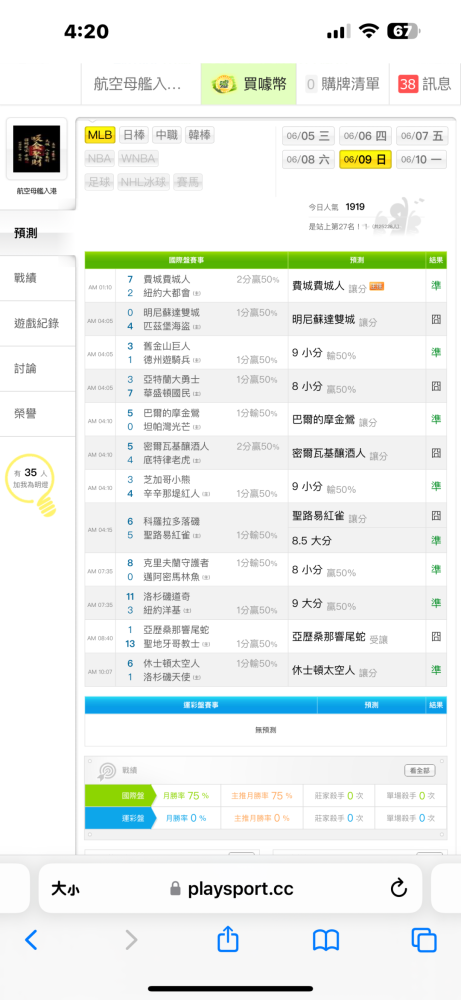Image resolution: width=461 pixels, height=1000 pixels.
Task: Tap the playsport.cc address field
Action: (231, 889)
